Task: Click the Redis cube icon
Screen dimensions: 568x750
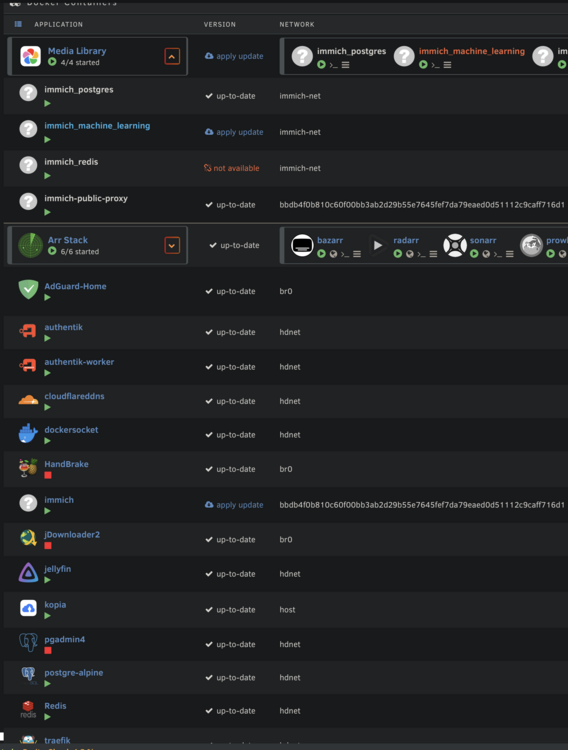Action: [28, 709]
